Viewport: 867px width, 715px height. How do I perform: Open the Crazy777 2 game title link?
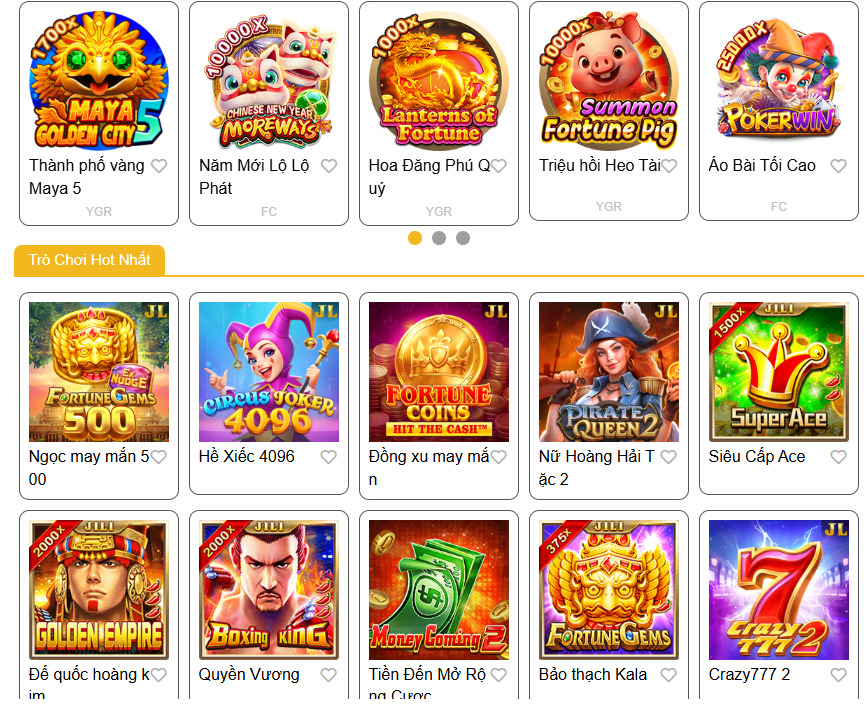pos(749,675)
